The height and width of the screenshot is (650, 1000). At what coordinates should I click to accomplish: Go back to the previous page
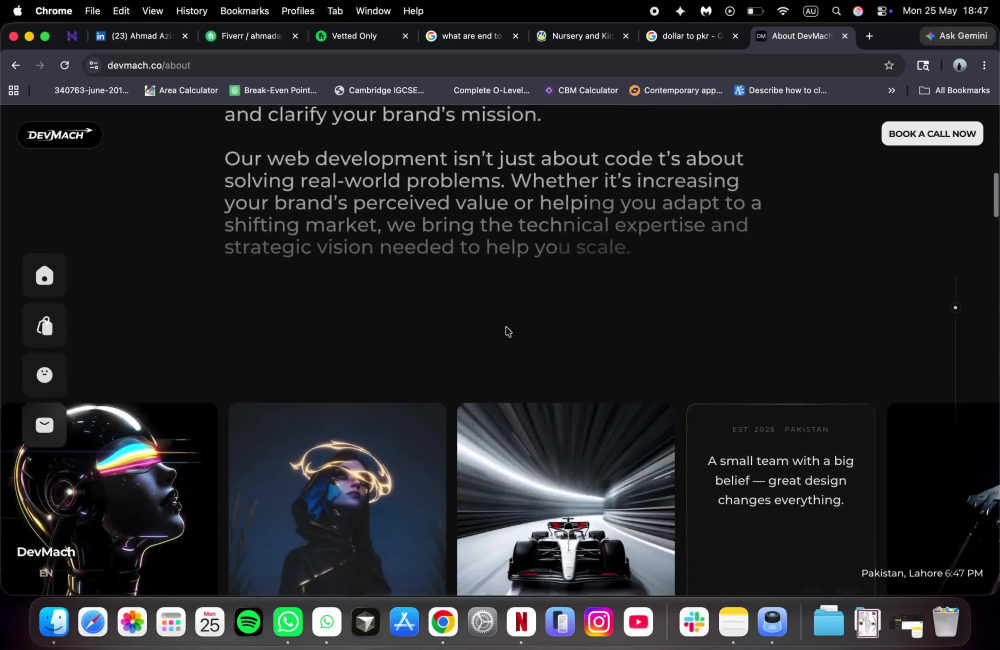tap(16, 65)
